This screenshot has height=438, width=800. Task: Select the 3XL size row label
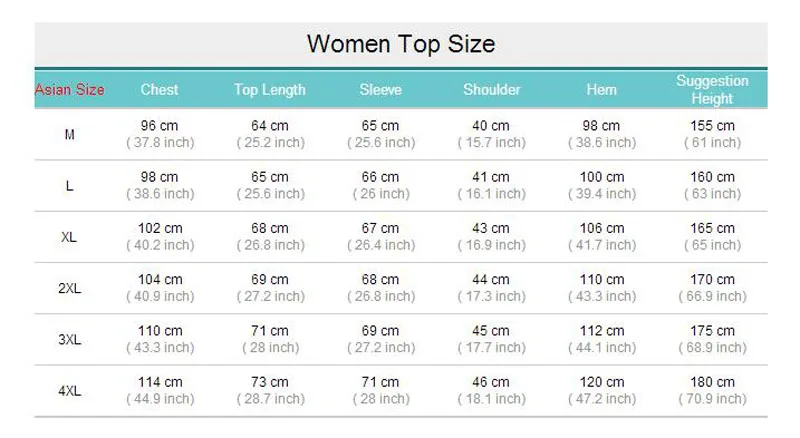[69, 339]
